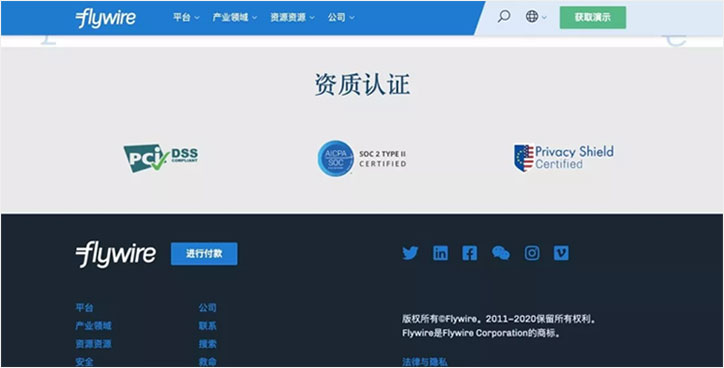Click the WeChat icon in footer

tap(501, 253)
